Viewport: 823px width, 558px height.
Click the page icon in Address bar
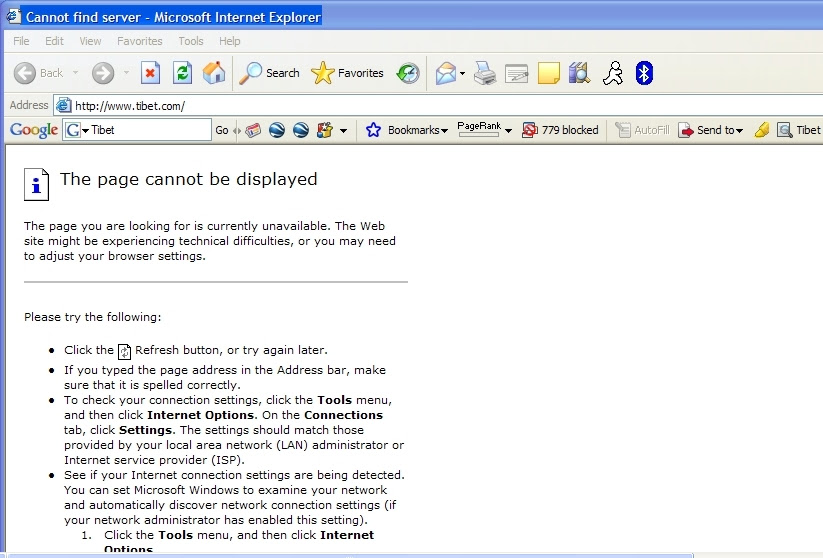point(64,106)
